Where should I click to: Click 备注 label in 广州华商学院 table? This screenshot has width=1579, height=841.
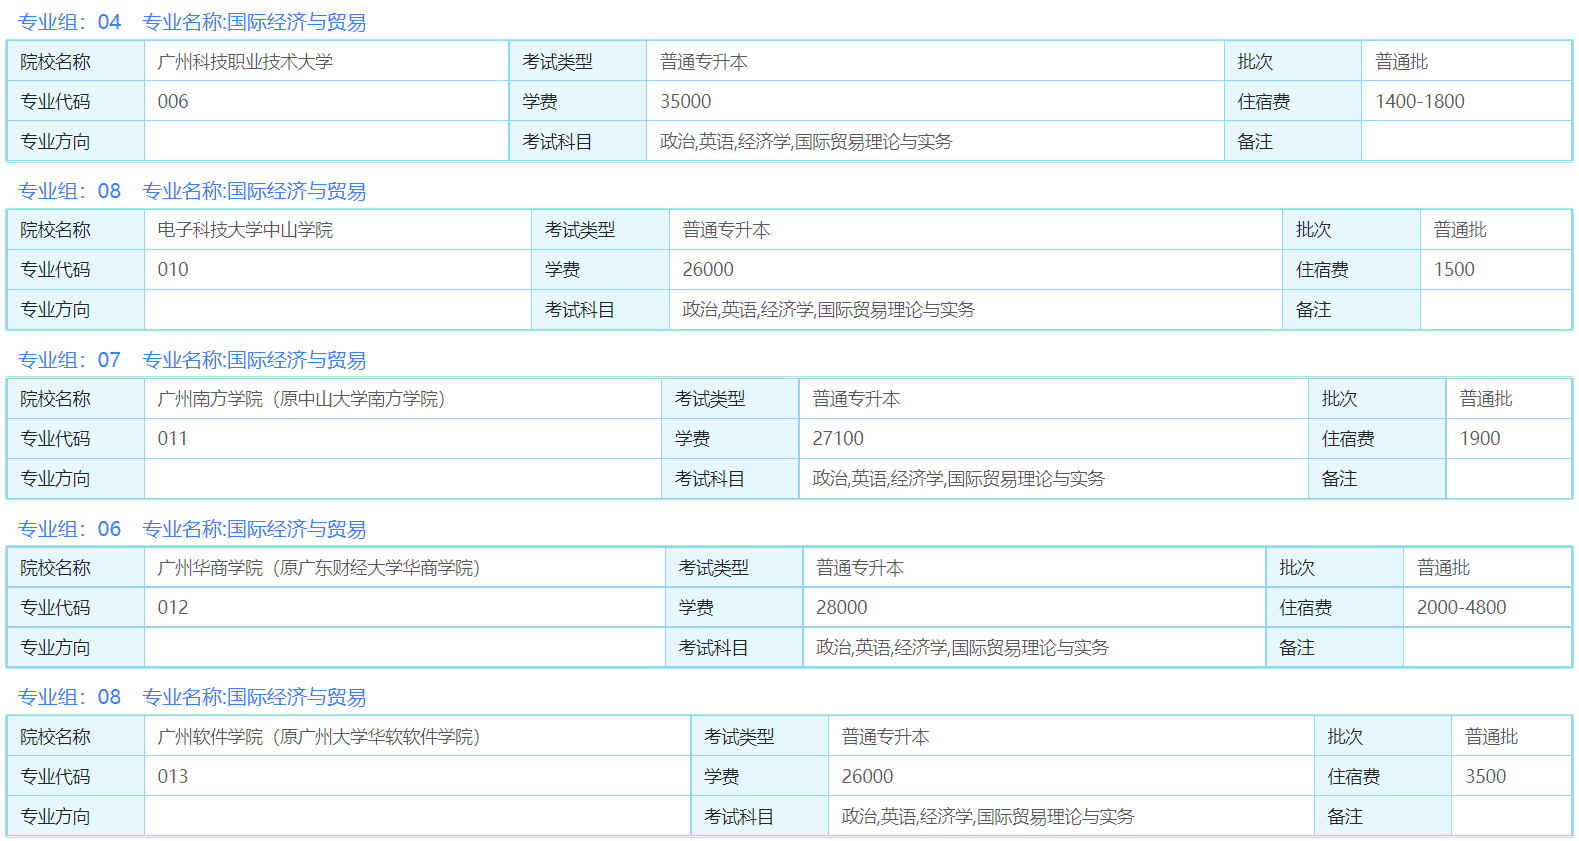point(1297,648)
